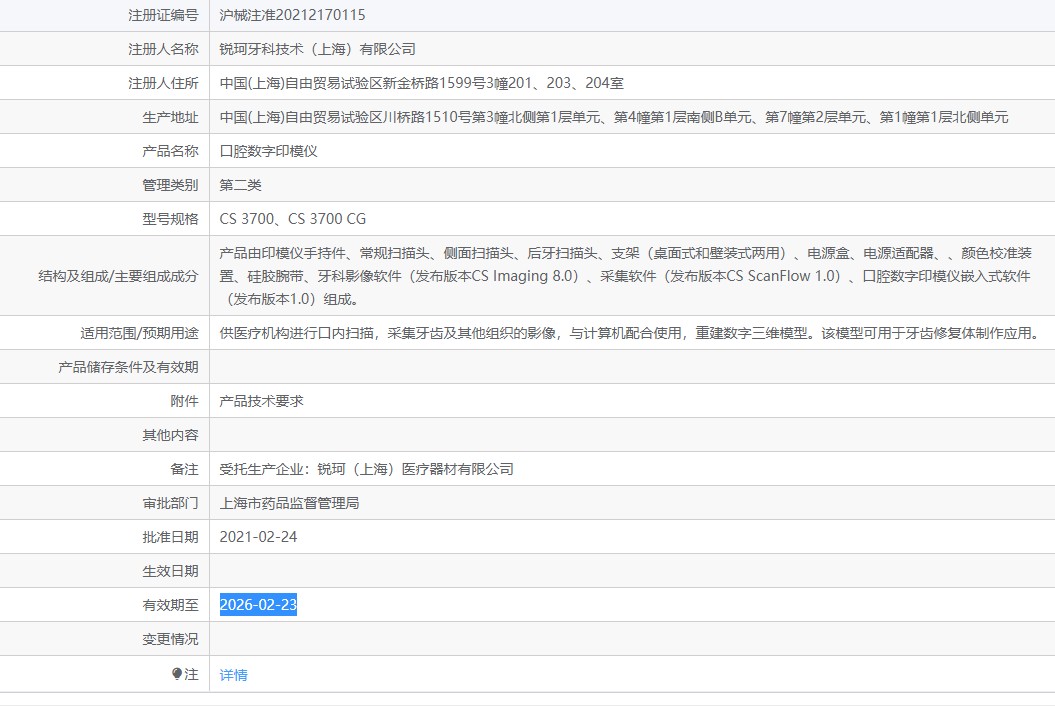This screenshot has width=1055, height=706.
Task: Click the registrant address containing 新金桥路1599号
Action: click(422, 83)
